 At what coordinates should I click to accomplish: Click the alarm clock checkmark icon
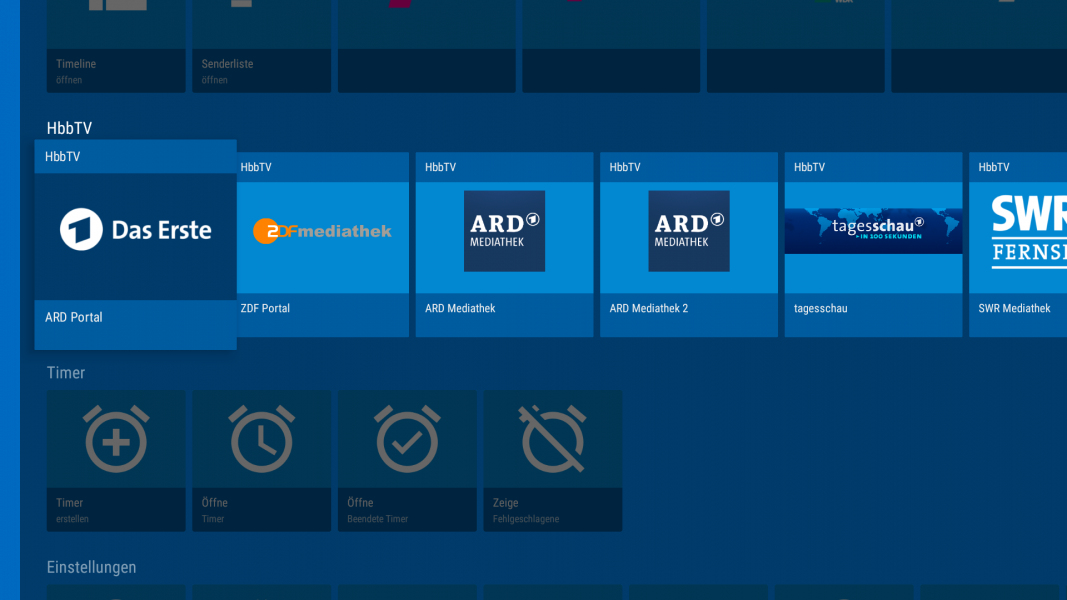[x=407, y=439]
